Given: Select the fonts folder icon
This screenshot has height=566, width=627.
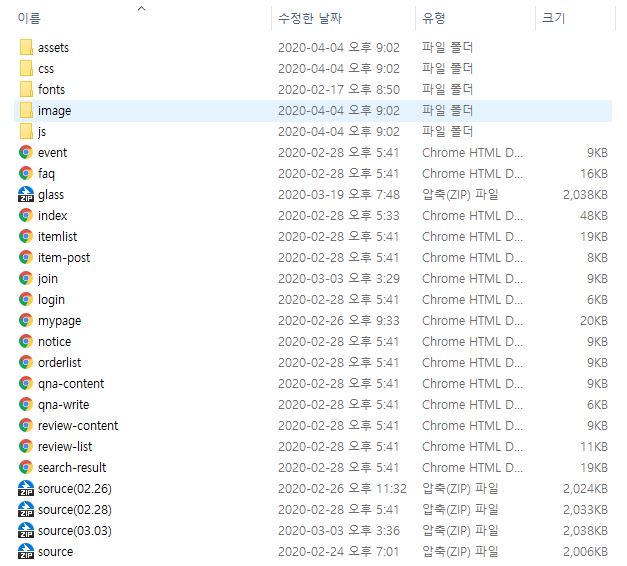Looking at the screenshot, I should pyautogui.click(x=26, y=89).
